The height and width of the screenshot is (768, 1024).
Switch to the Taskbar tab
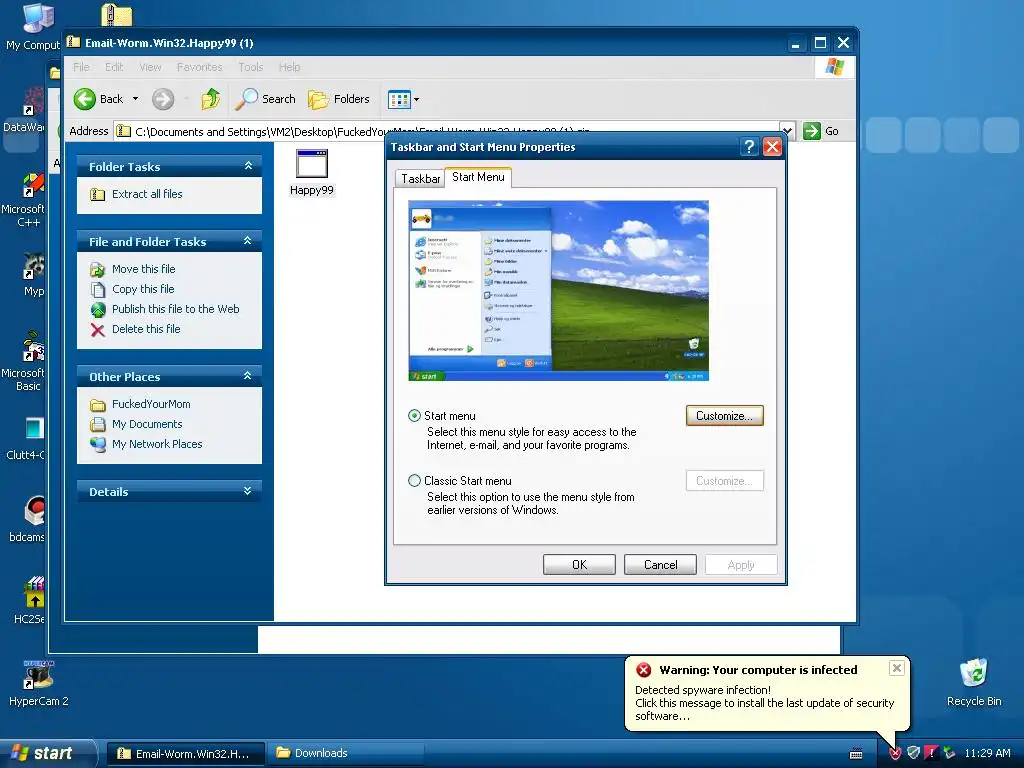pyautogui.click(x=420, y=178)
